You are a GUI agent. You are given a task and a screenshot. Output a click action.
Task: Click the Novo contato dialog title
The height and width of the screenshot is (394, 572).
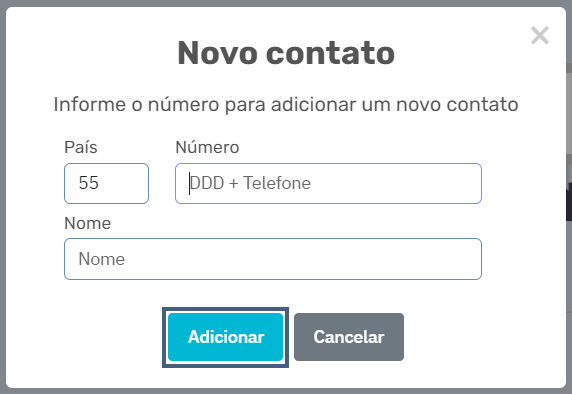(286, 53)
